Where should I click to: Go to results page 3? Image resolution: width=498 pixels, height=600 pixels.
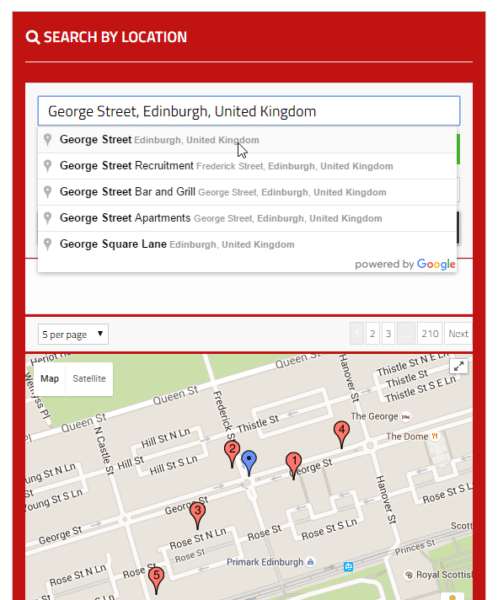[388, 334]
